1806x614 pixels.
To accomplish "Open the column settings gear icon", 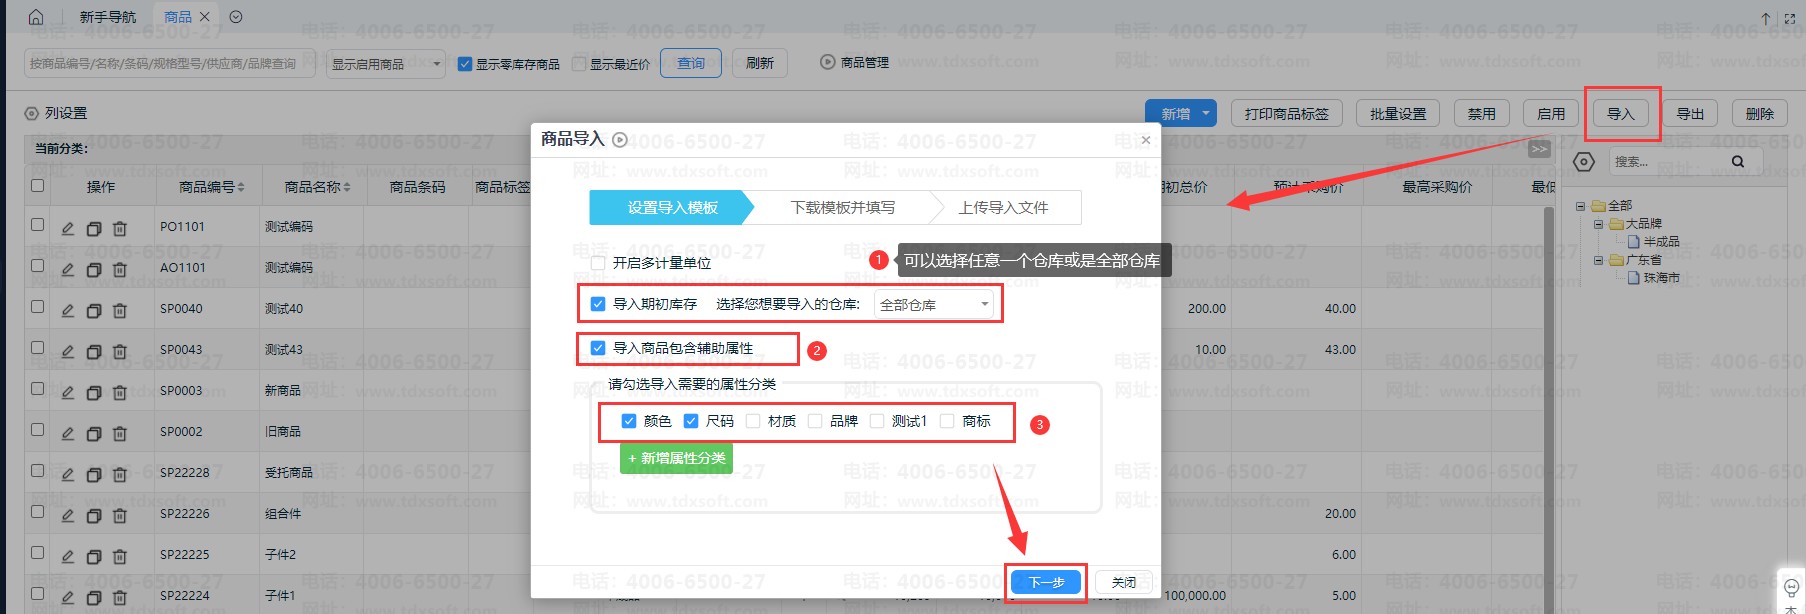I will [32, 113].
